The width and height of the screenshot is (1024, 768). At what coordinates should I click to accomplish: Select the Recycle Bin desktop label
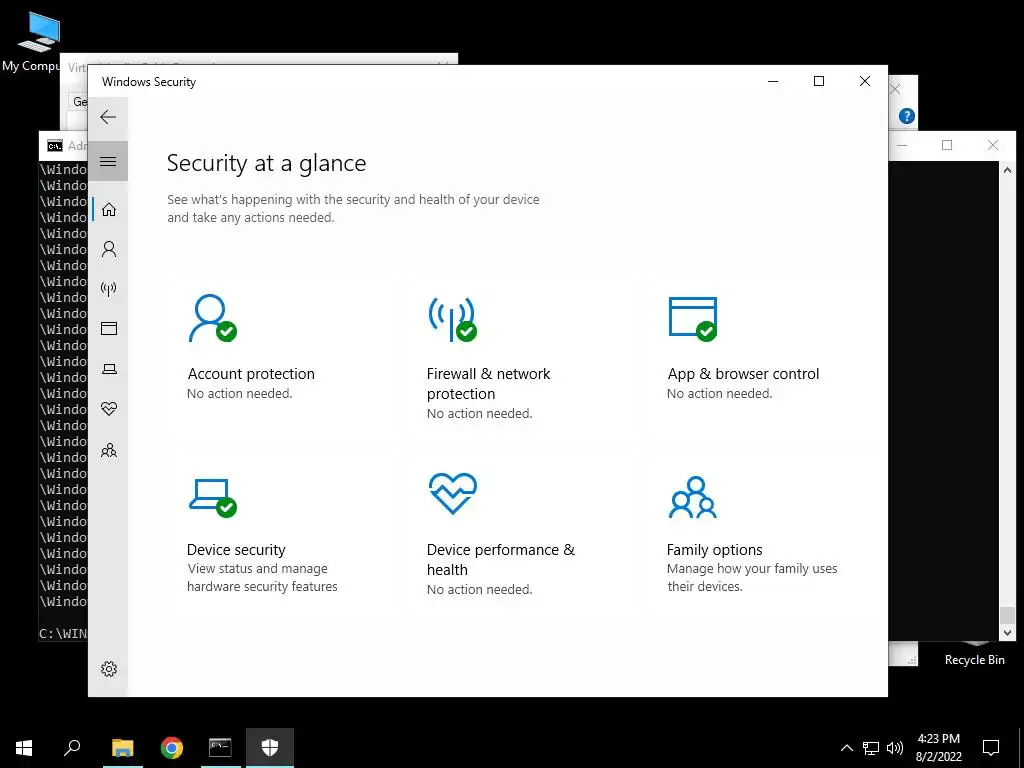[x=974, y=660]
